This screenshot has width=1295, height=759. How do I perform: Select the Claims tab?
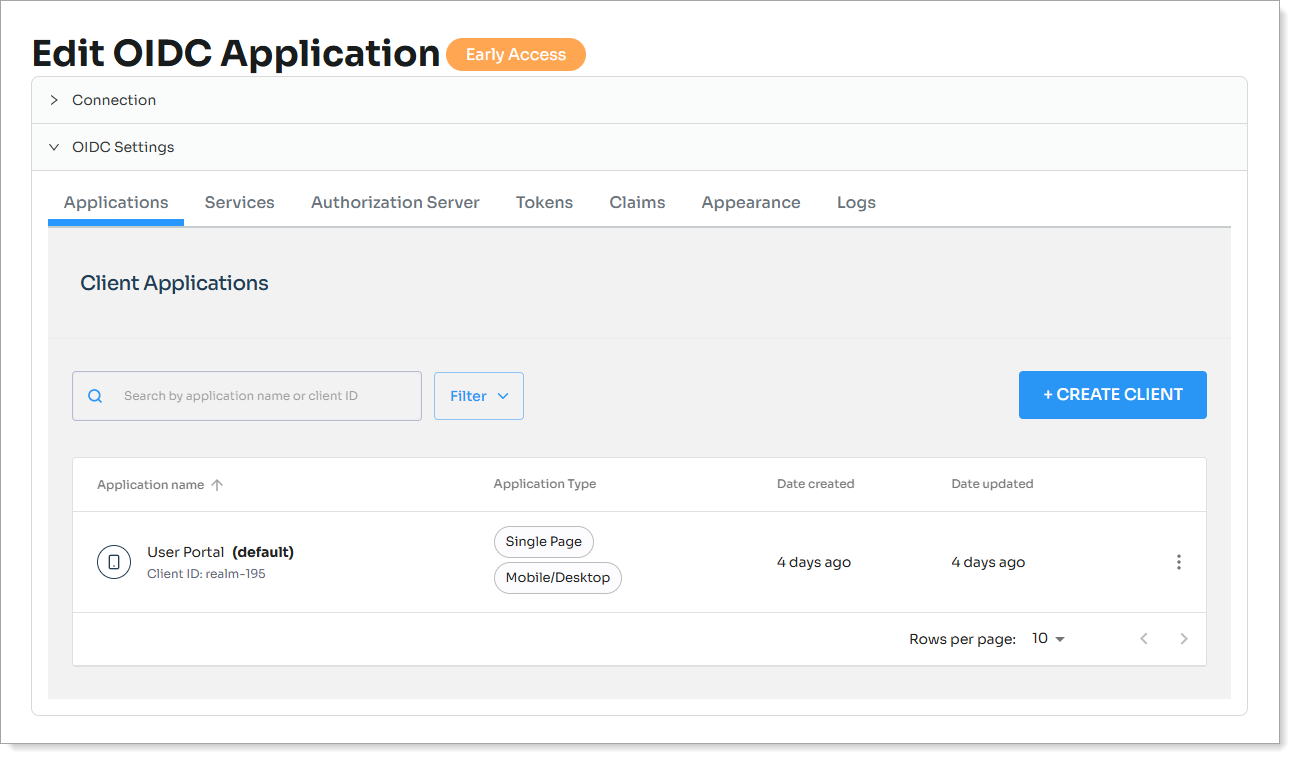pyautogui.click(x=637, y=202)
